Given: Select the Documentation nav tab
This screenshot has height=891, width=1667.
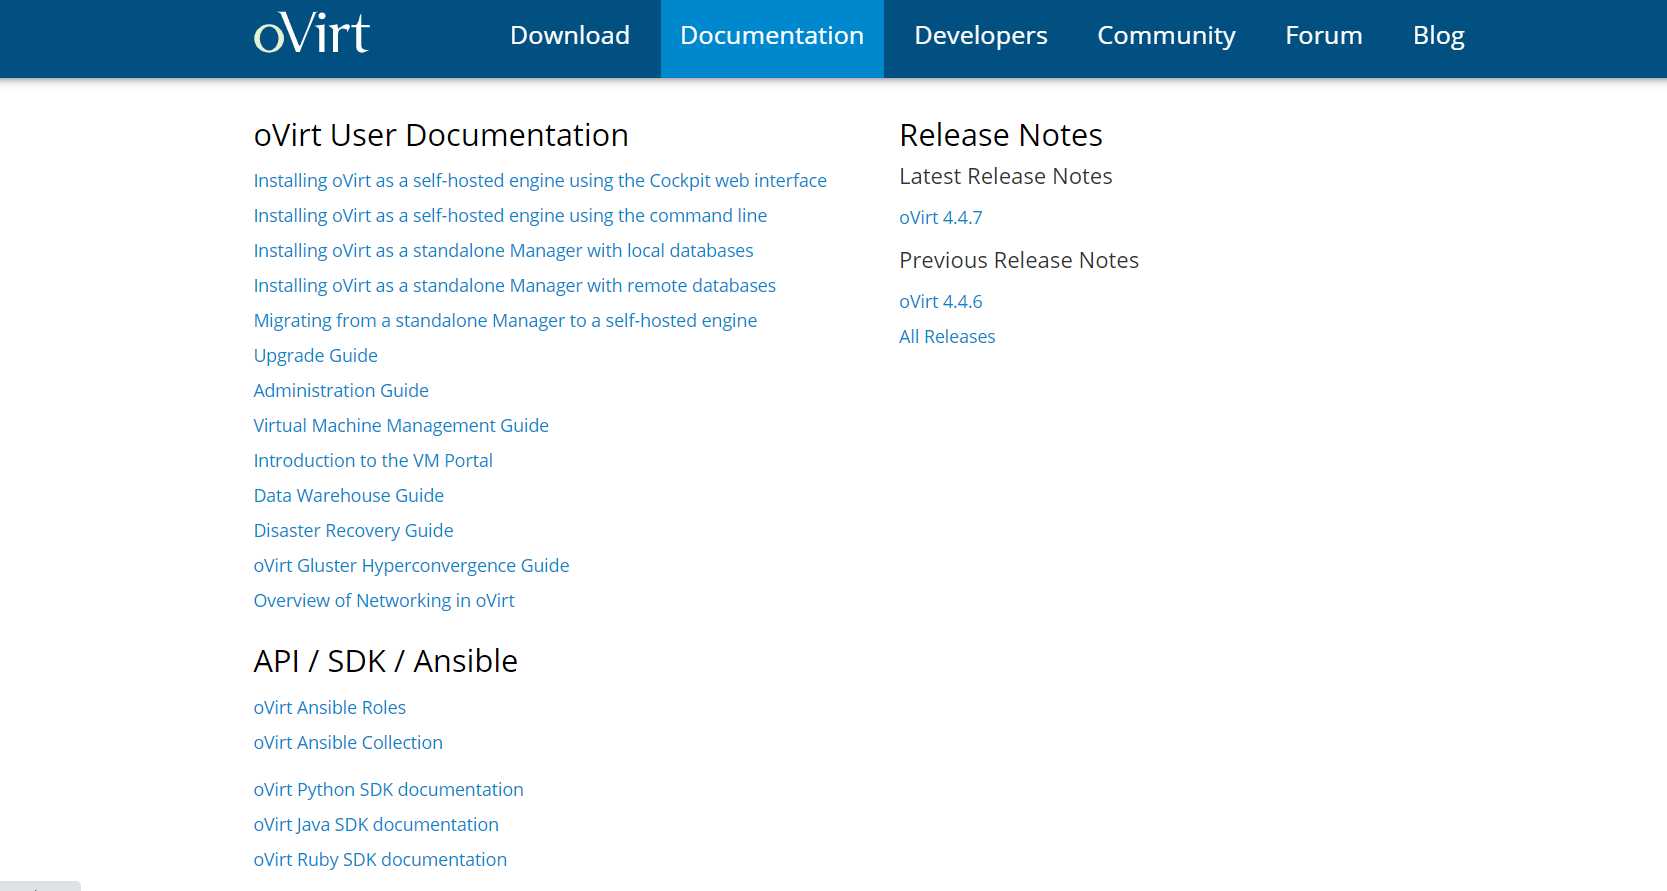Looking at the screenshot, I should coord(771,36).
